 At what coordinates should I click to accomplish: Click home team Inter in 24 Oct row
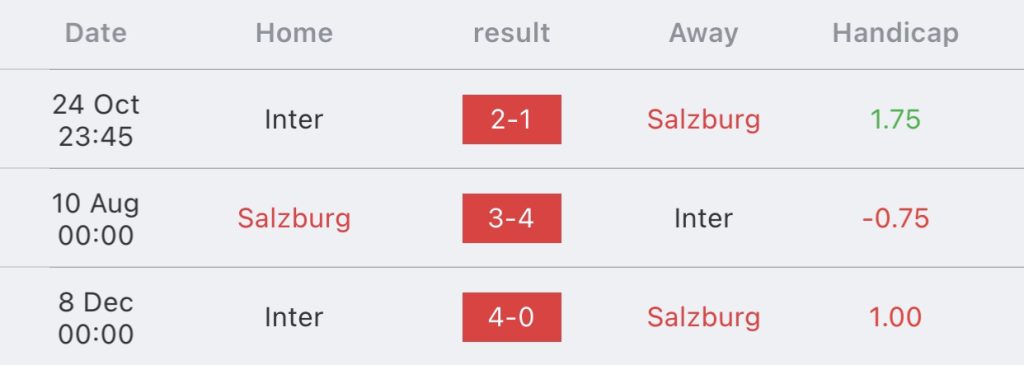294,119
